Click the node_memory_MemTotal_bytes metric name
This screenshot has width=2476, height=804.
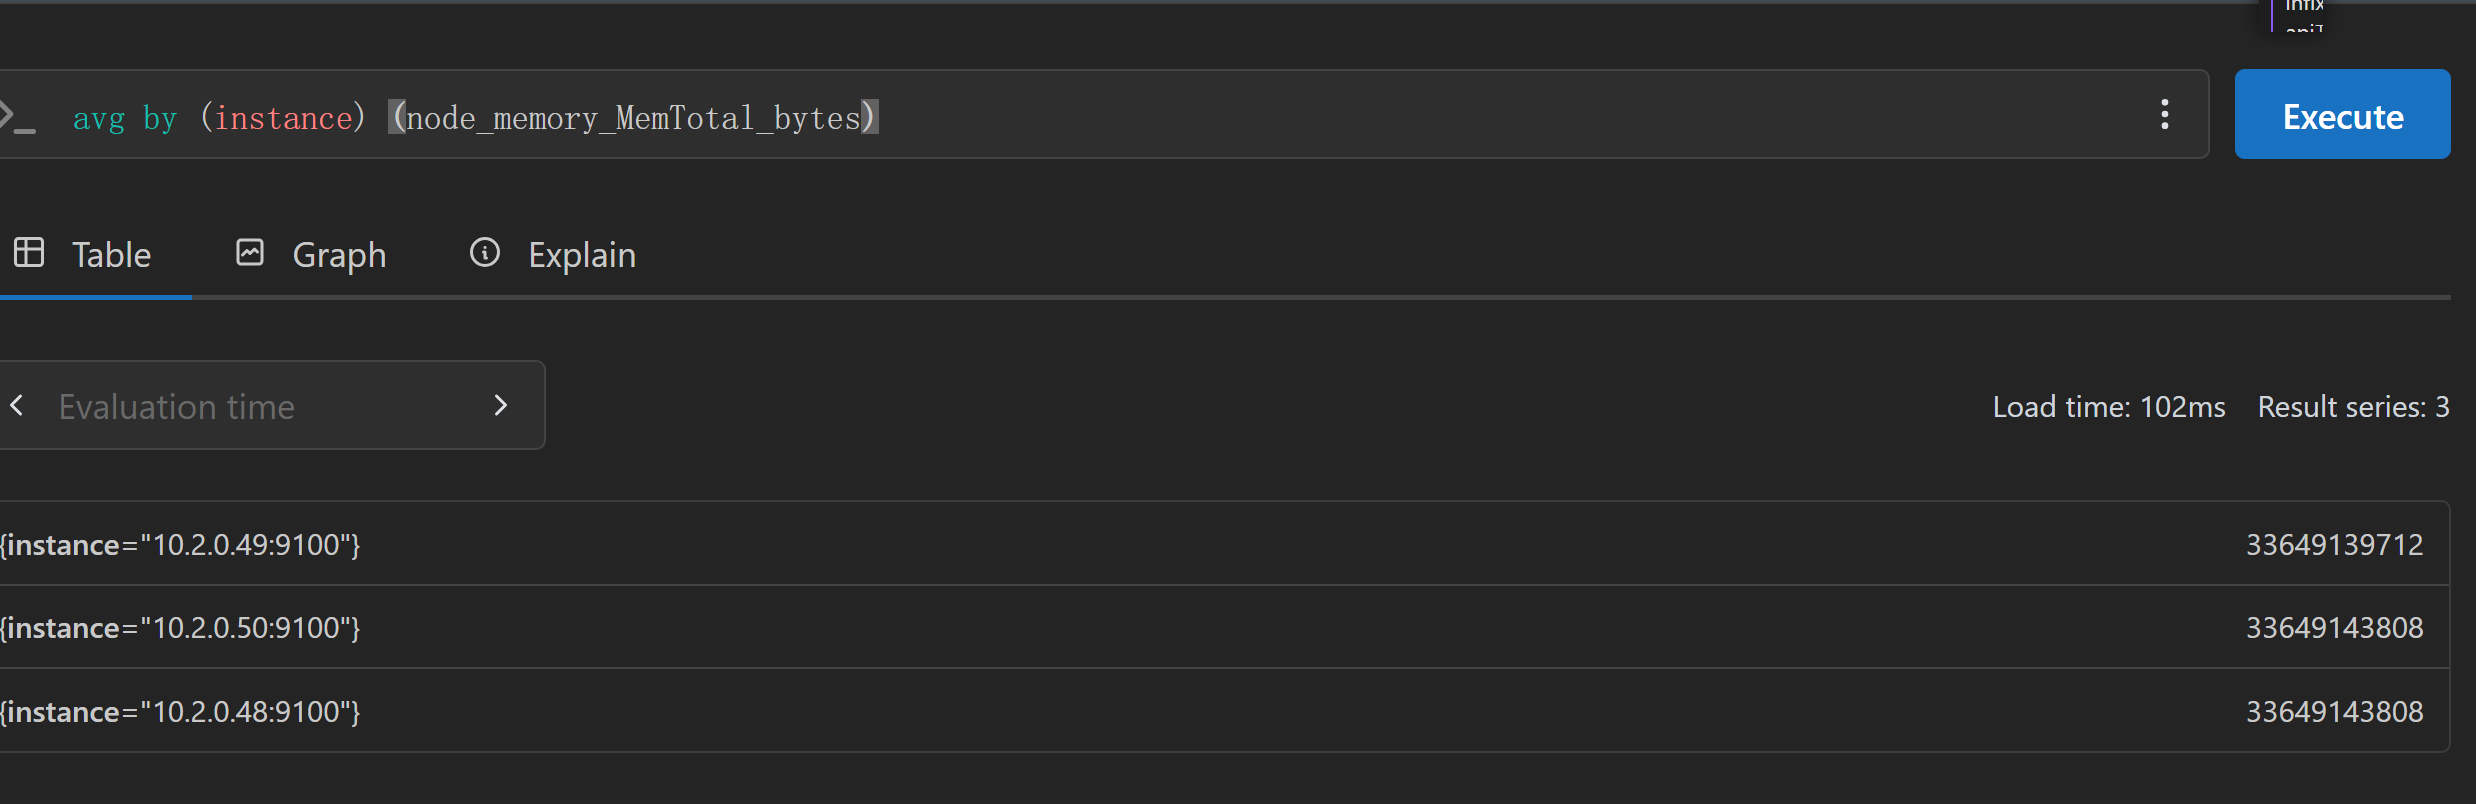tap(633, 118)
